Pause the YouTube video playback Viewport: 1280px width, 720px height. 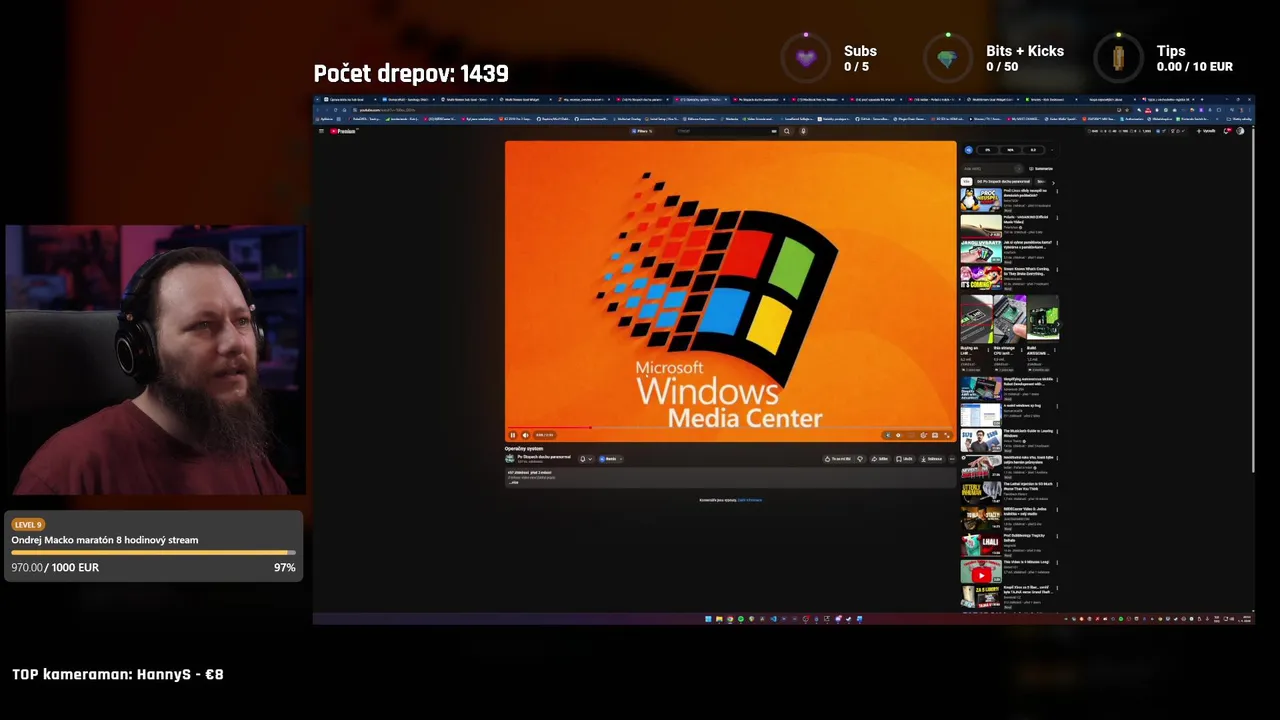(x=513, y=435)
